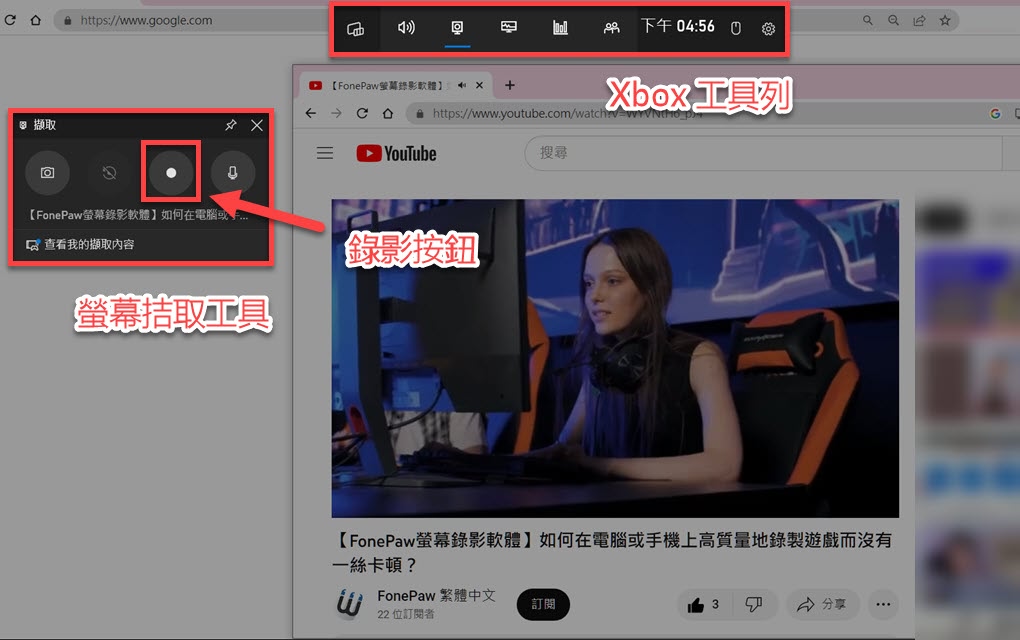Click the YouTube logo

coord(396,153)
